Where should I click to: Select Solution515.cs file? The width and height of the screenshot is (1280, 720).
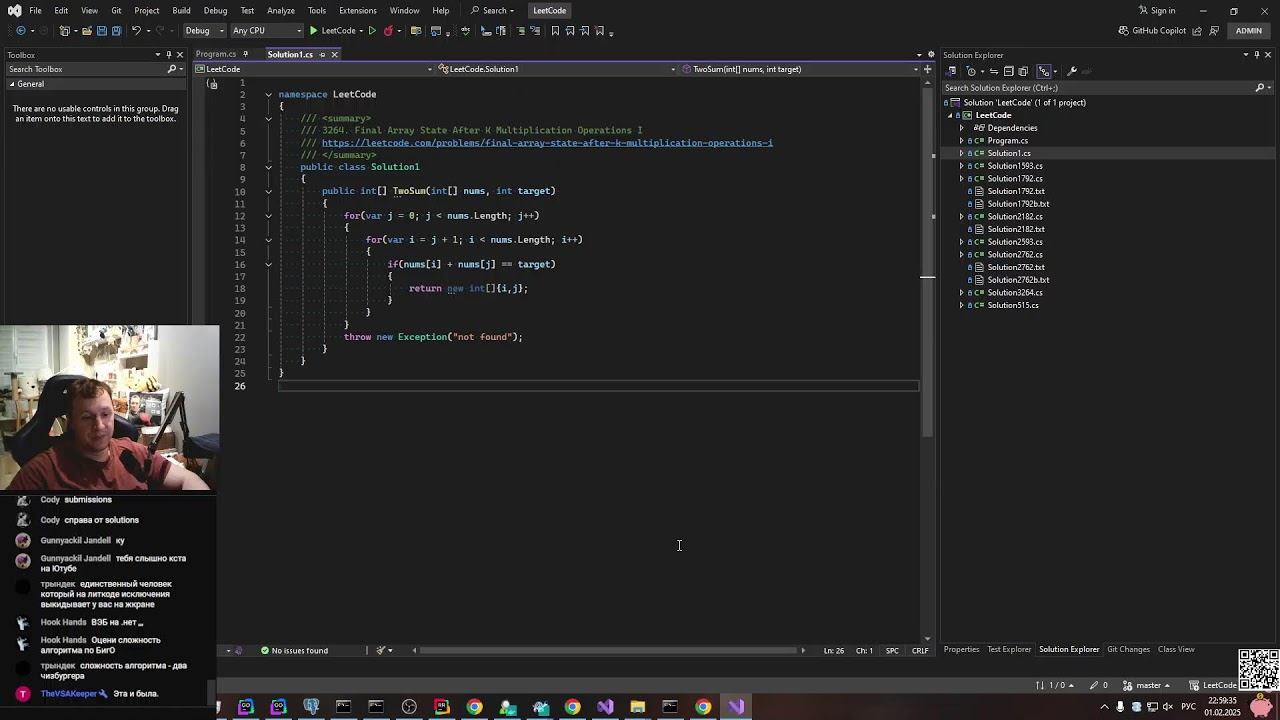coord(1013,305)
